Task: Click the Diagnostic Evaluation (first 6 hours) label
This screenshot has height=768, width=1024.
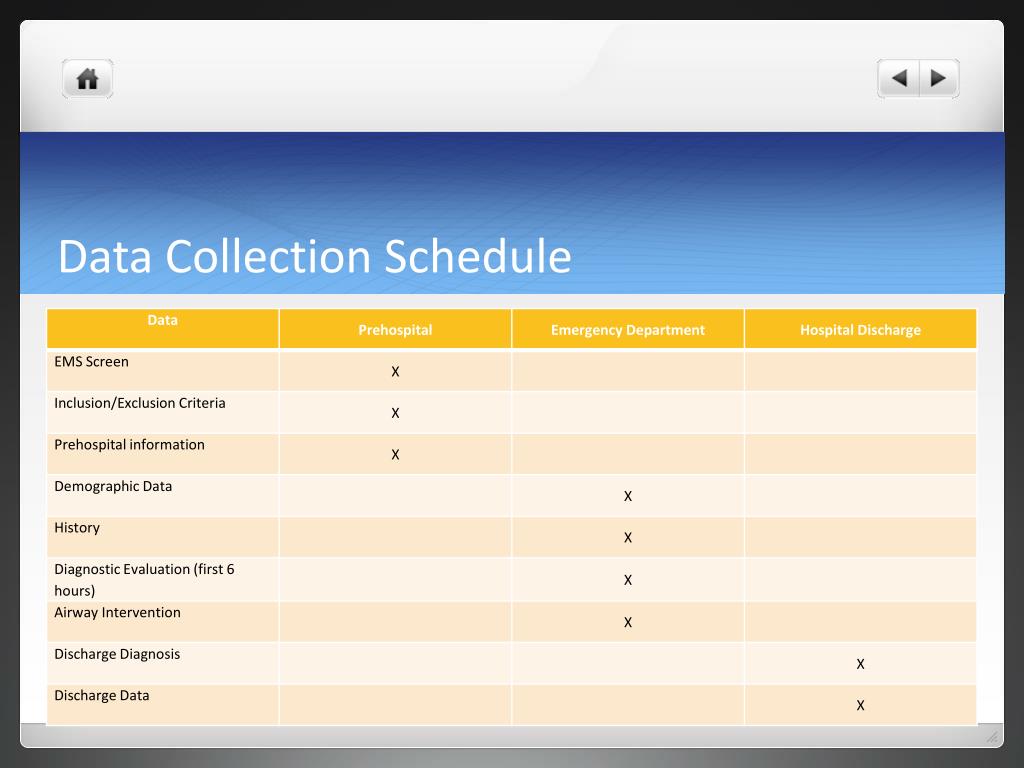Action: coord(144,580)
